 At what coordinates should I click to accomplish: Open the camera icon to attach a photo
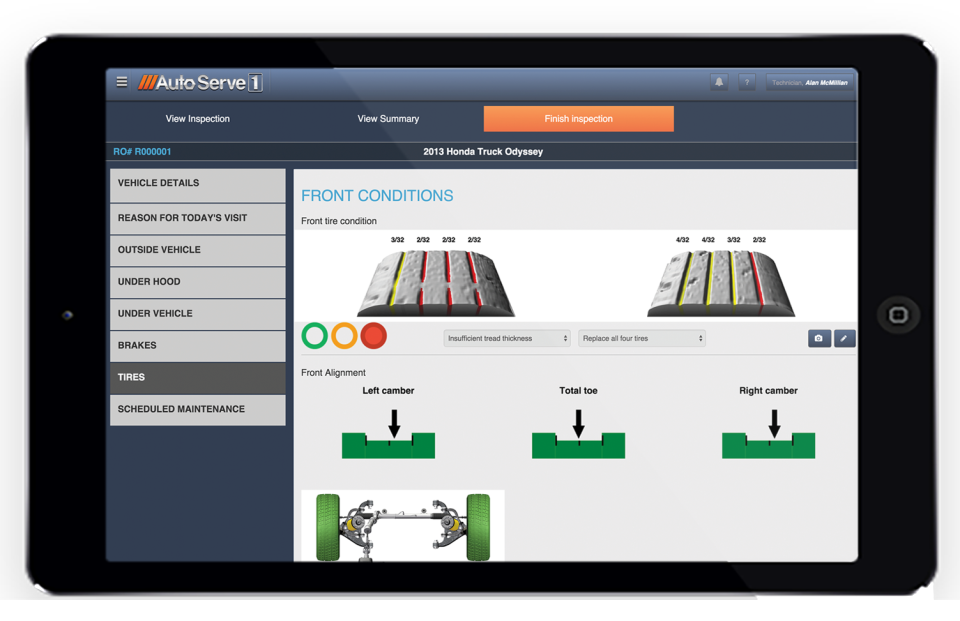(819, 338)
